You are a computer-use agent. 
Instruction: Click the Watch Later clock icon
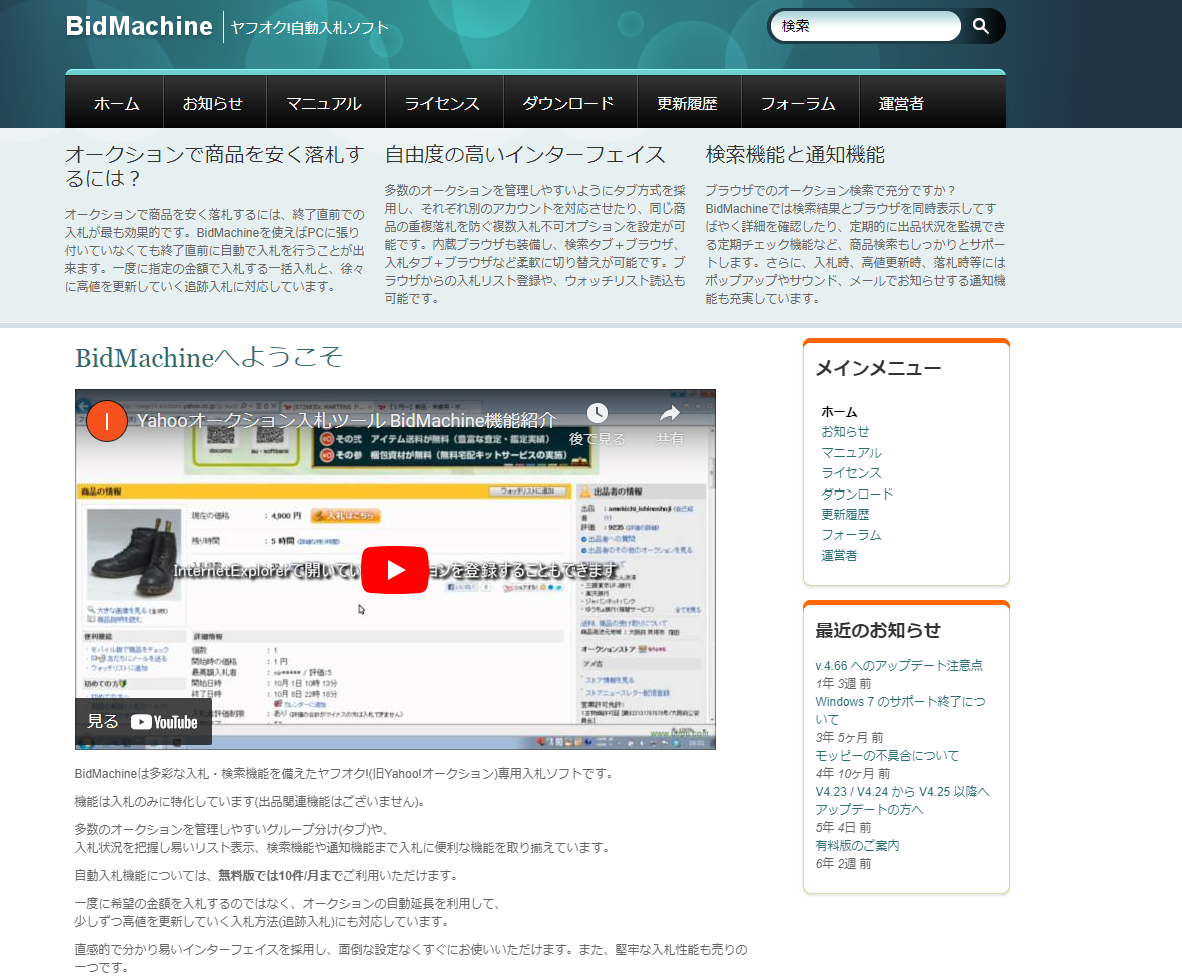click(597, 414)
